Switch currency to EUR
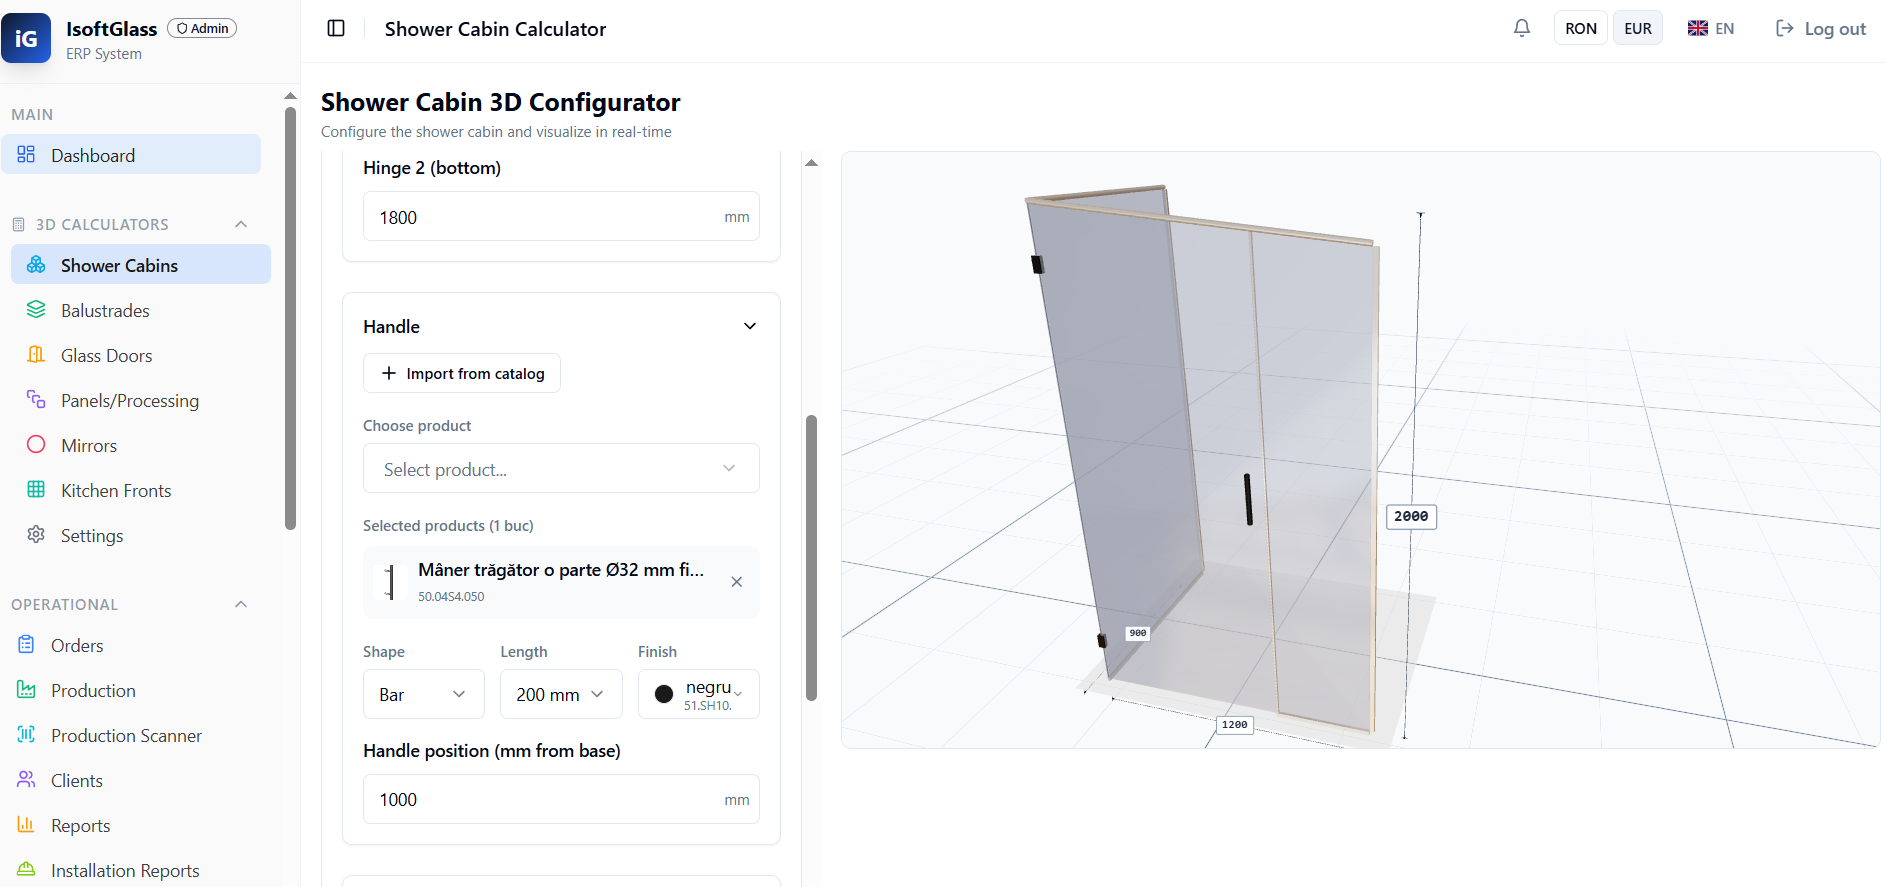 (x=1638, y=28)
